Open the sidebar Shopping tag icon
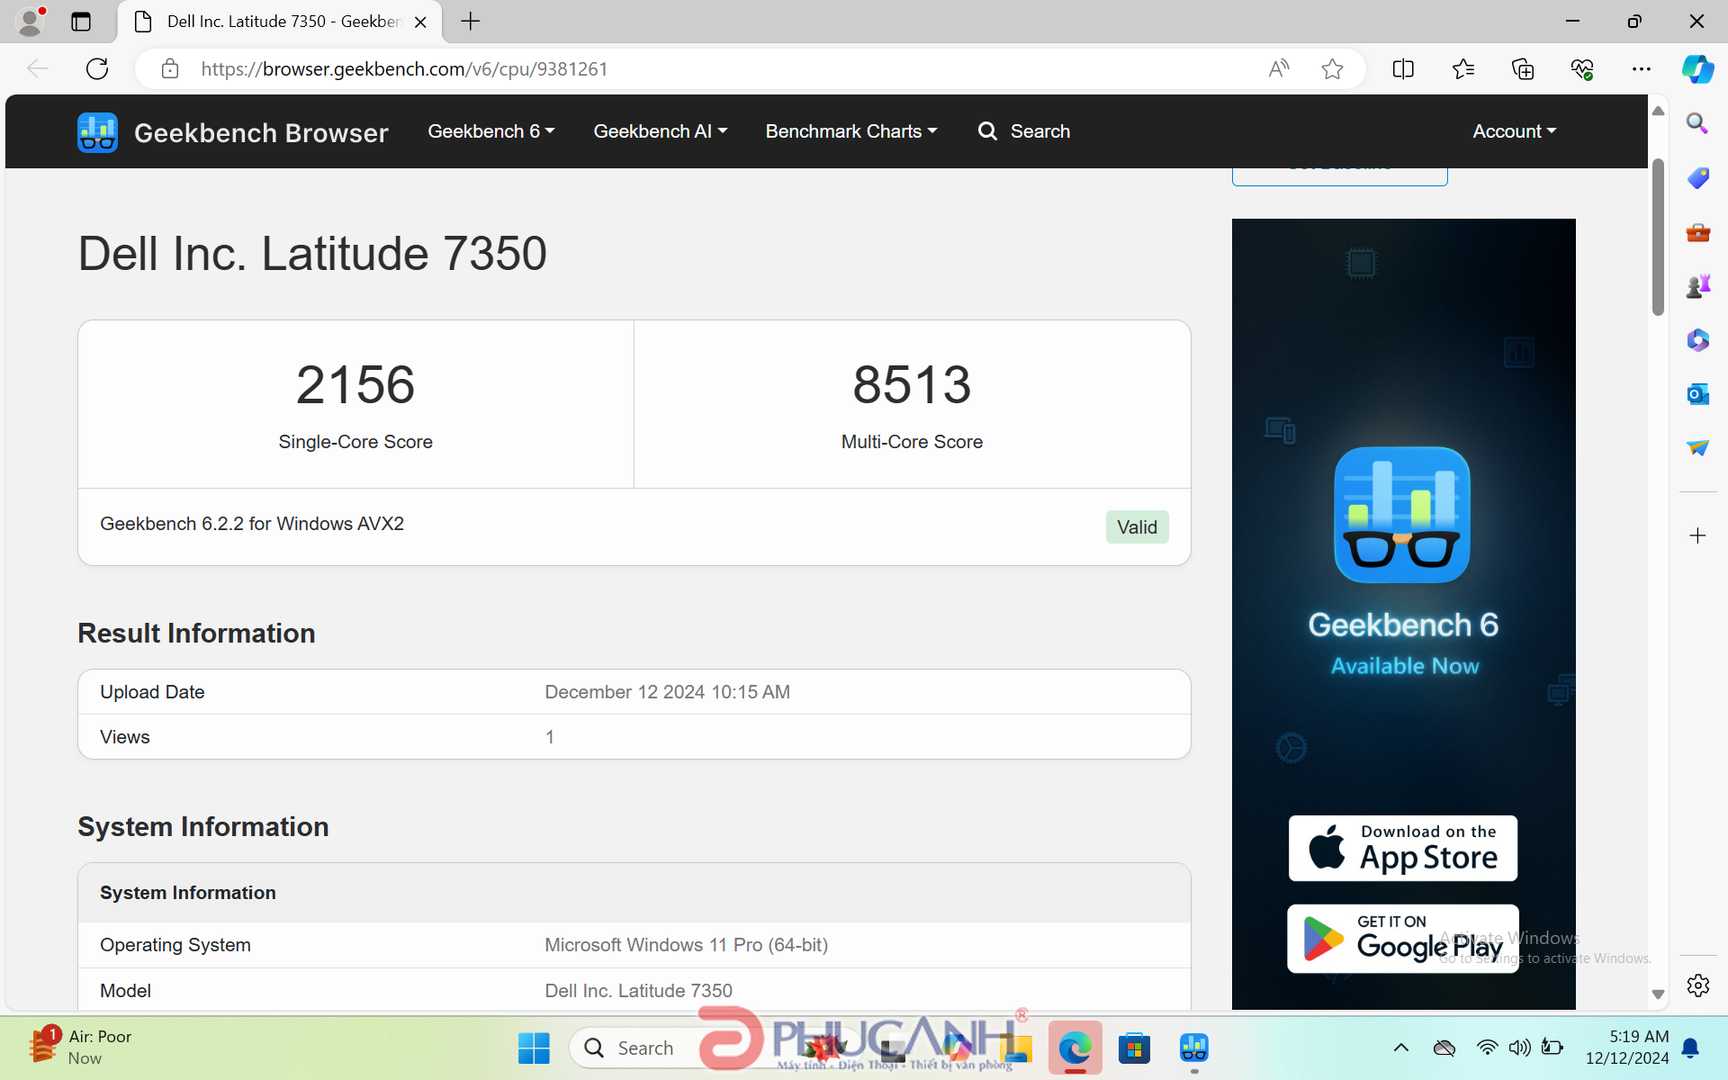This screenshot has height=1080, width=1728. [x=1698, y=178]
